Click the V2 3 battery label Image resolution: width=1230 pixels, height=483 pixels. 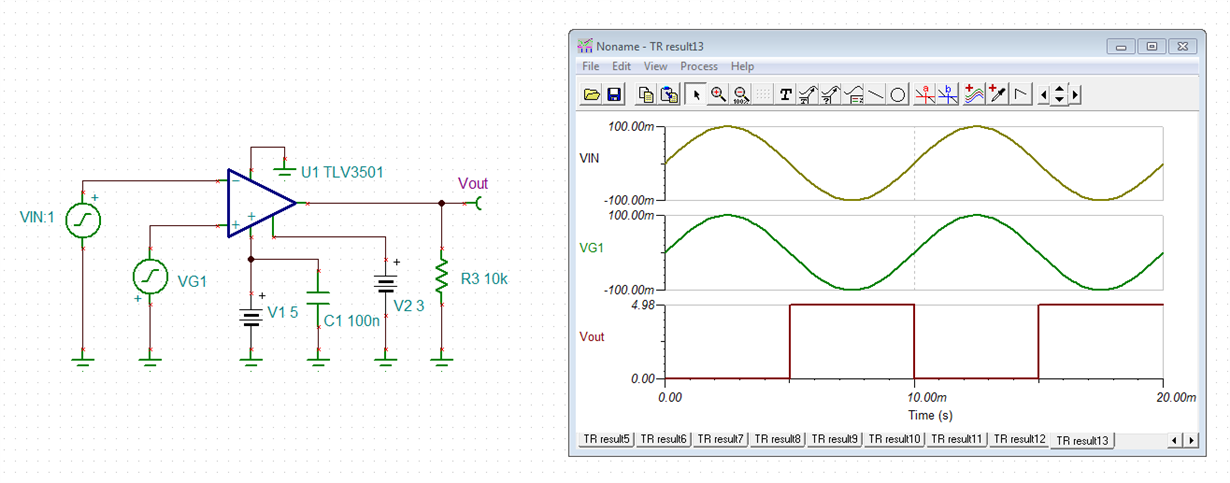point(409,305)
